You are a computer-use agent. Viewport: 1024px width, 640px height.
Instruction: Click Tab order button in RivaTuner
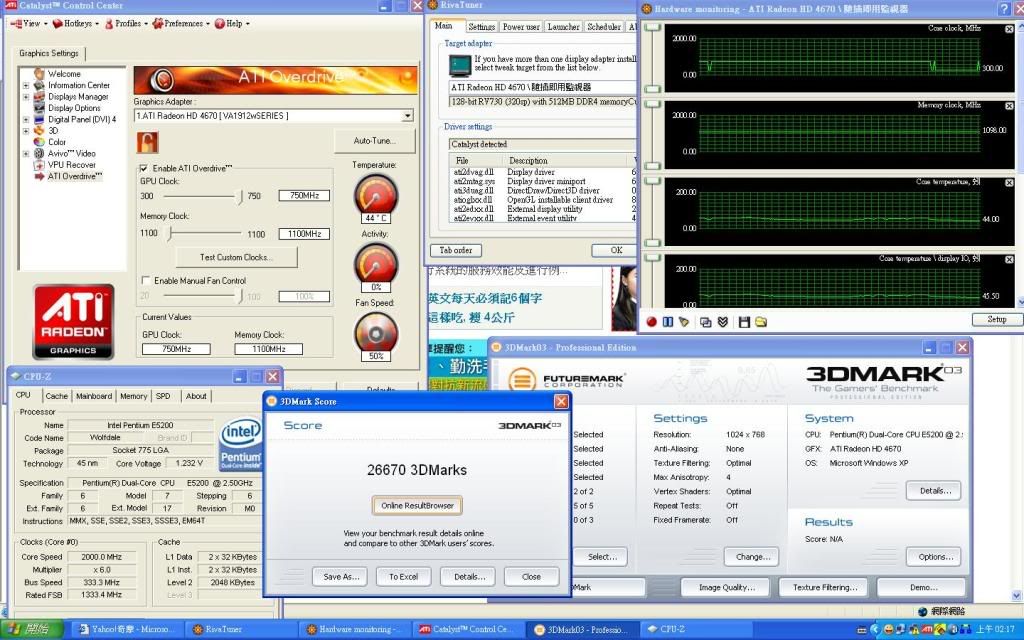[x=456, y=250]
